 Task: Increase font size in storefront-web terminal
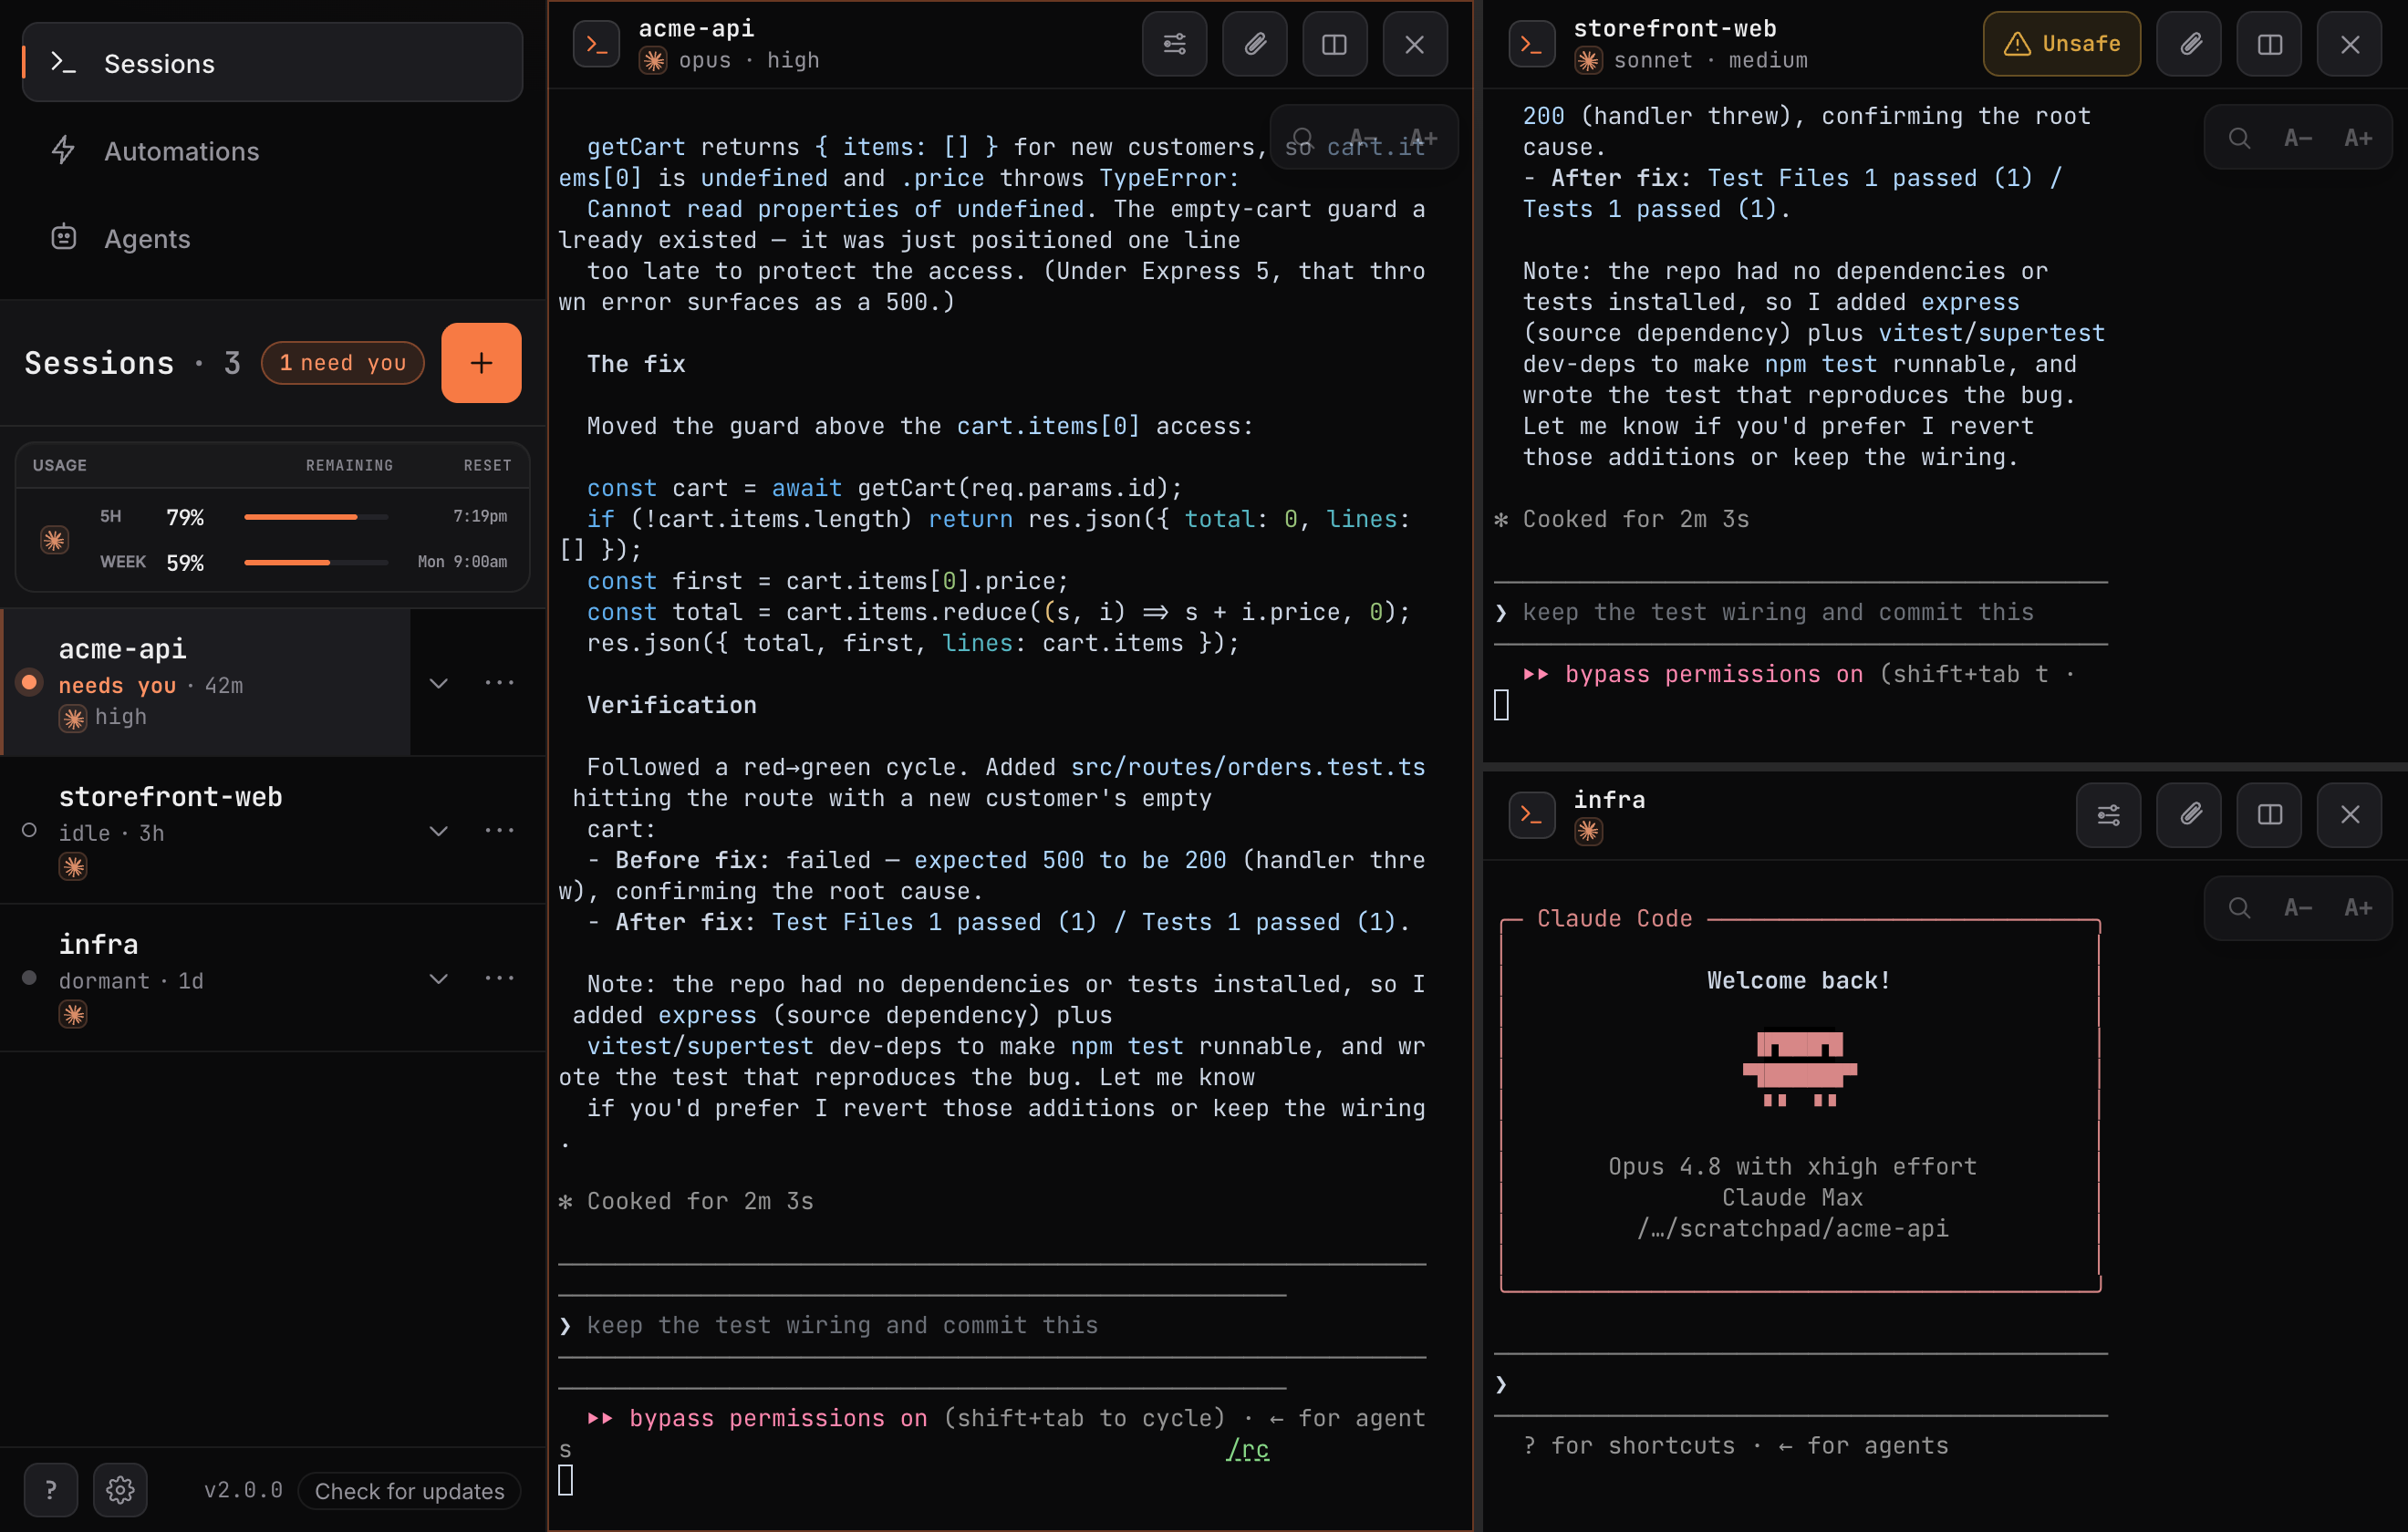point(2358,138)
